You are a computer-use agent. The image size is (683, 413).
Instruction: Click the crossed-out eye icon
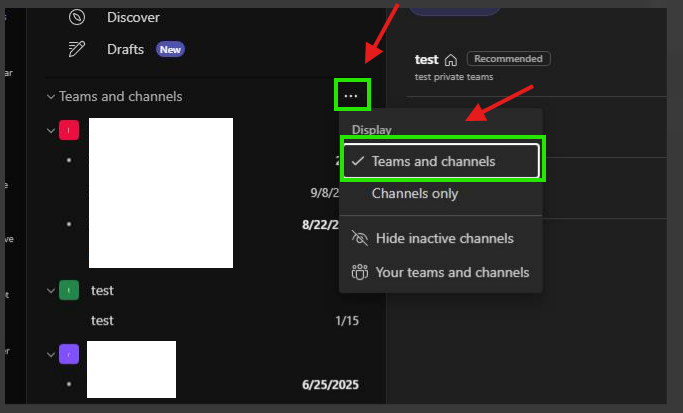[x=360, y=238]
